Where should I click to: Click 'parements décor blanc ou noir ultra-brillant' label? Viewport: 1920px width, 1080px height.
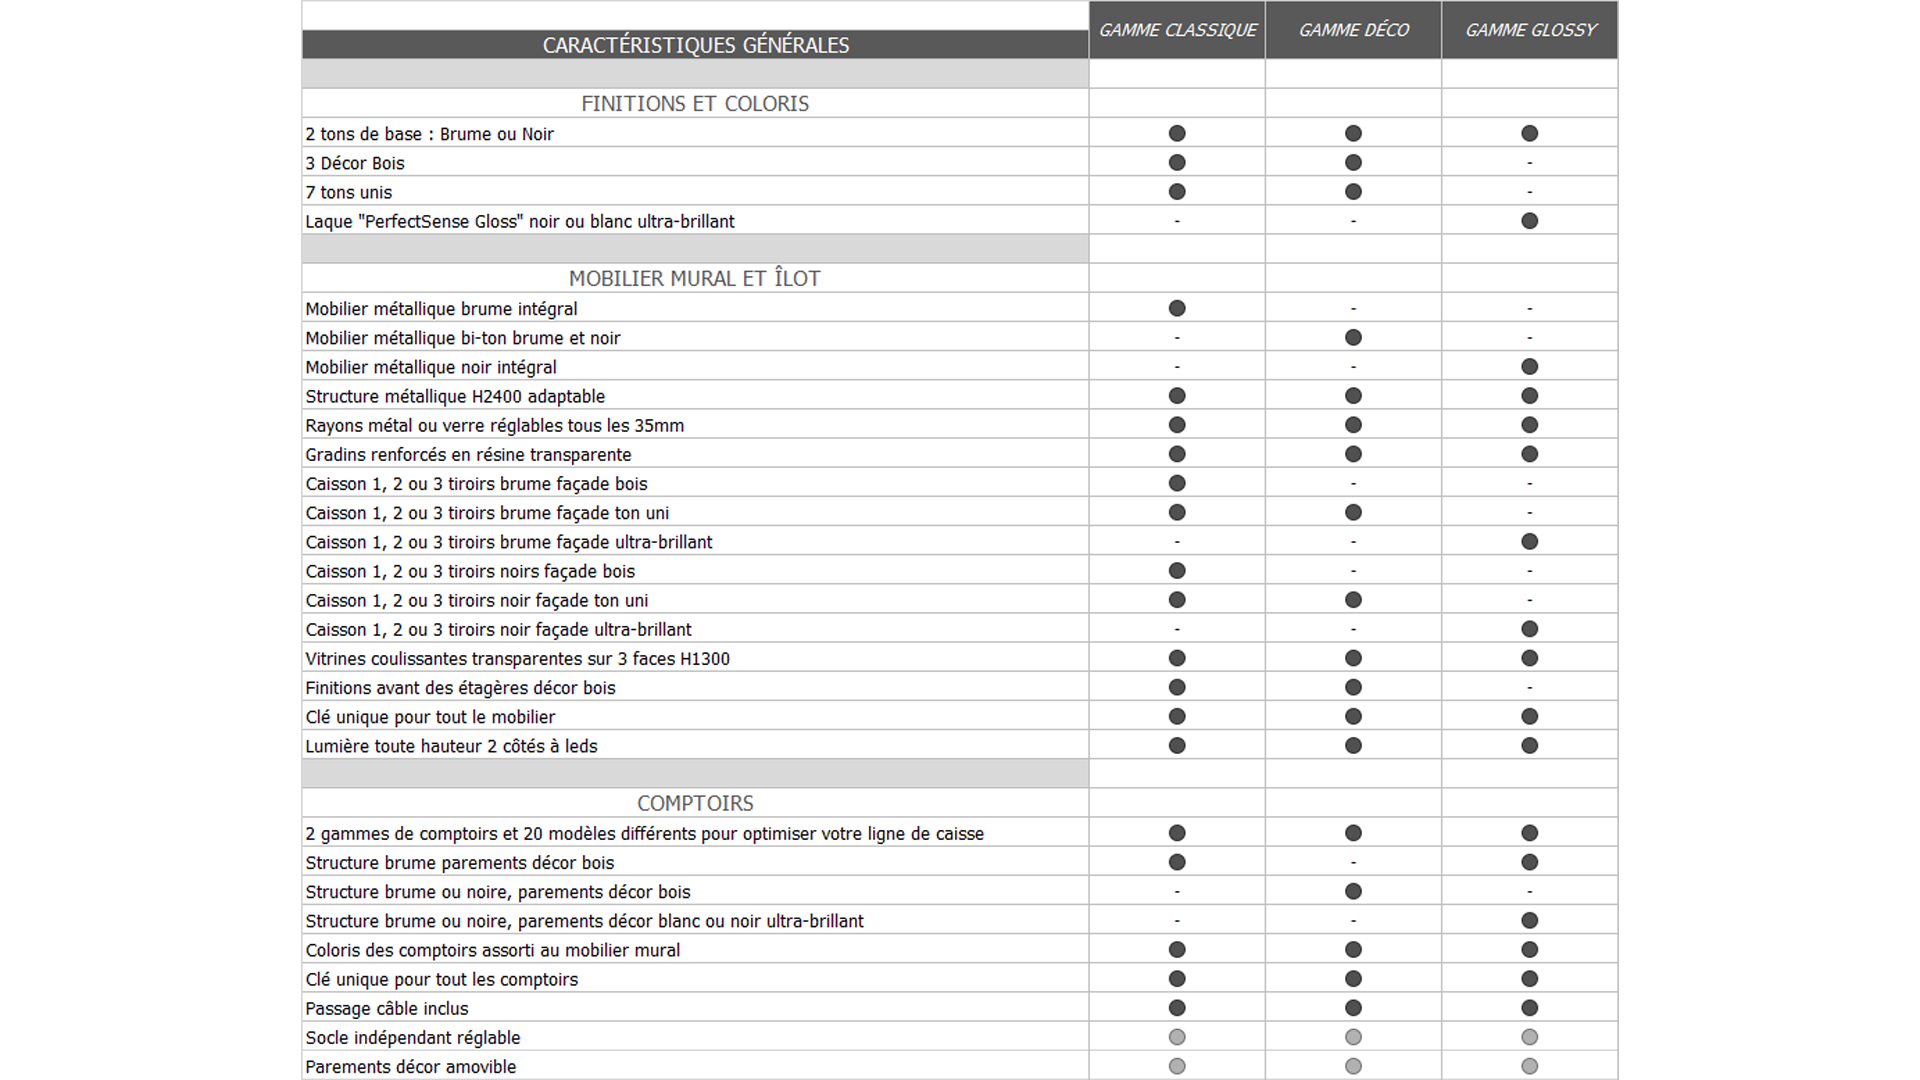tap(585, 921)
